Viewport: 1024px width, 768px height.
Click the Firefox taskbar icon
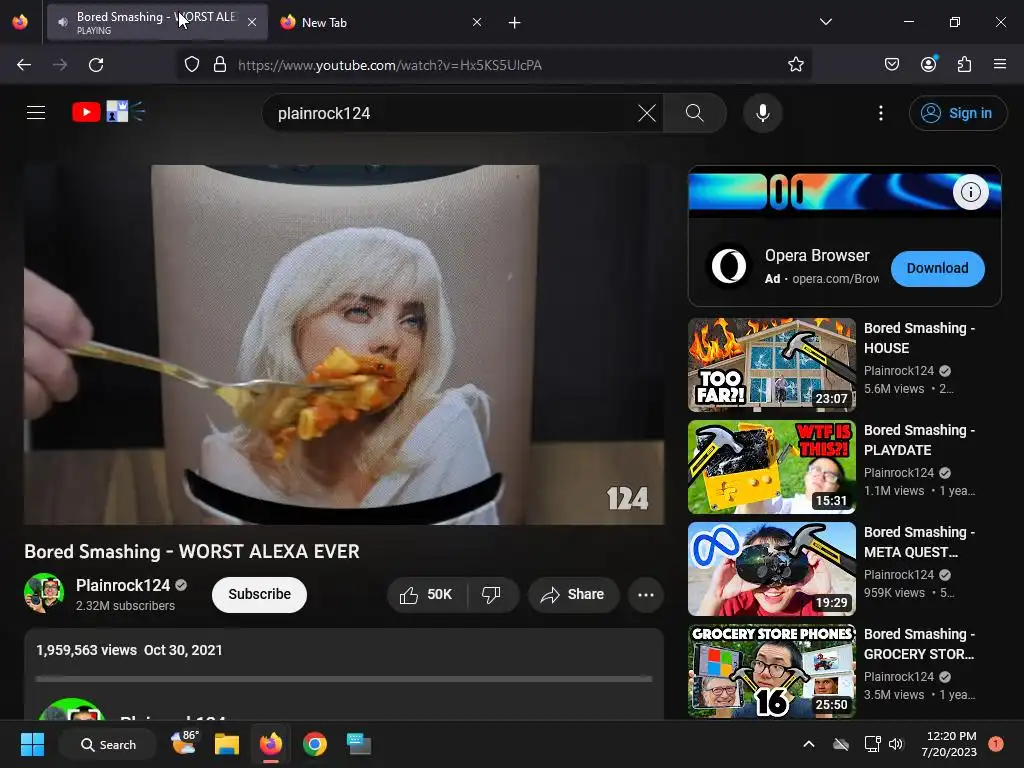[x=271, y=744]
